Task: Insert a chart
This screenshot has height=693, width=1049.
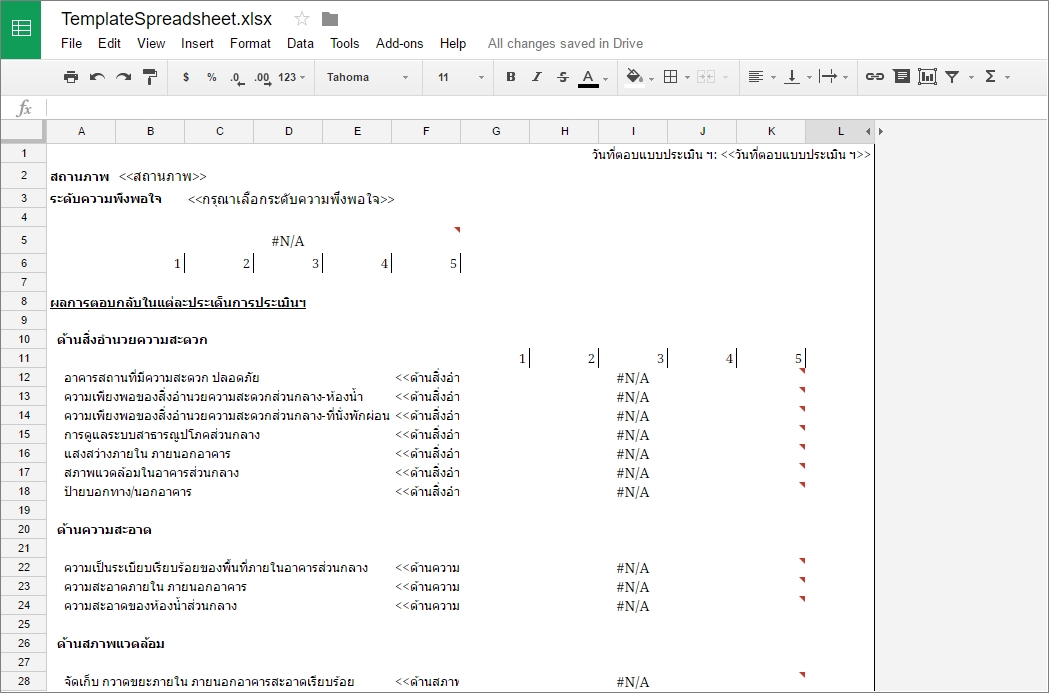Action: (927, 76)
